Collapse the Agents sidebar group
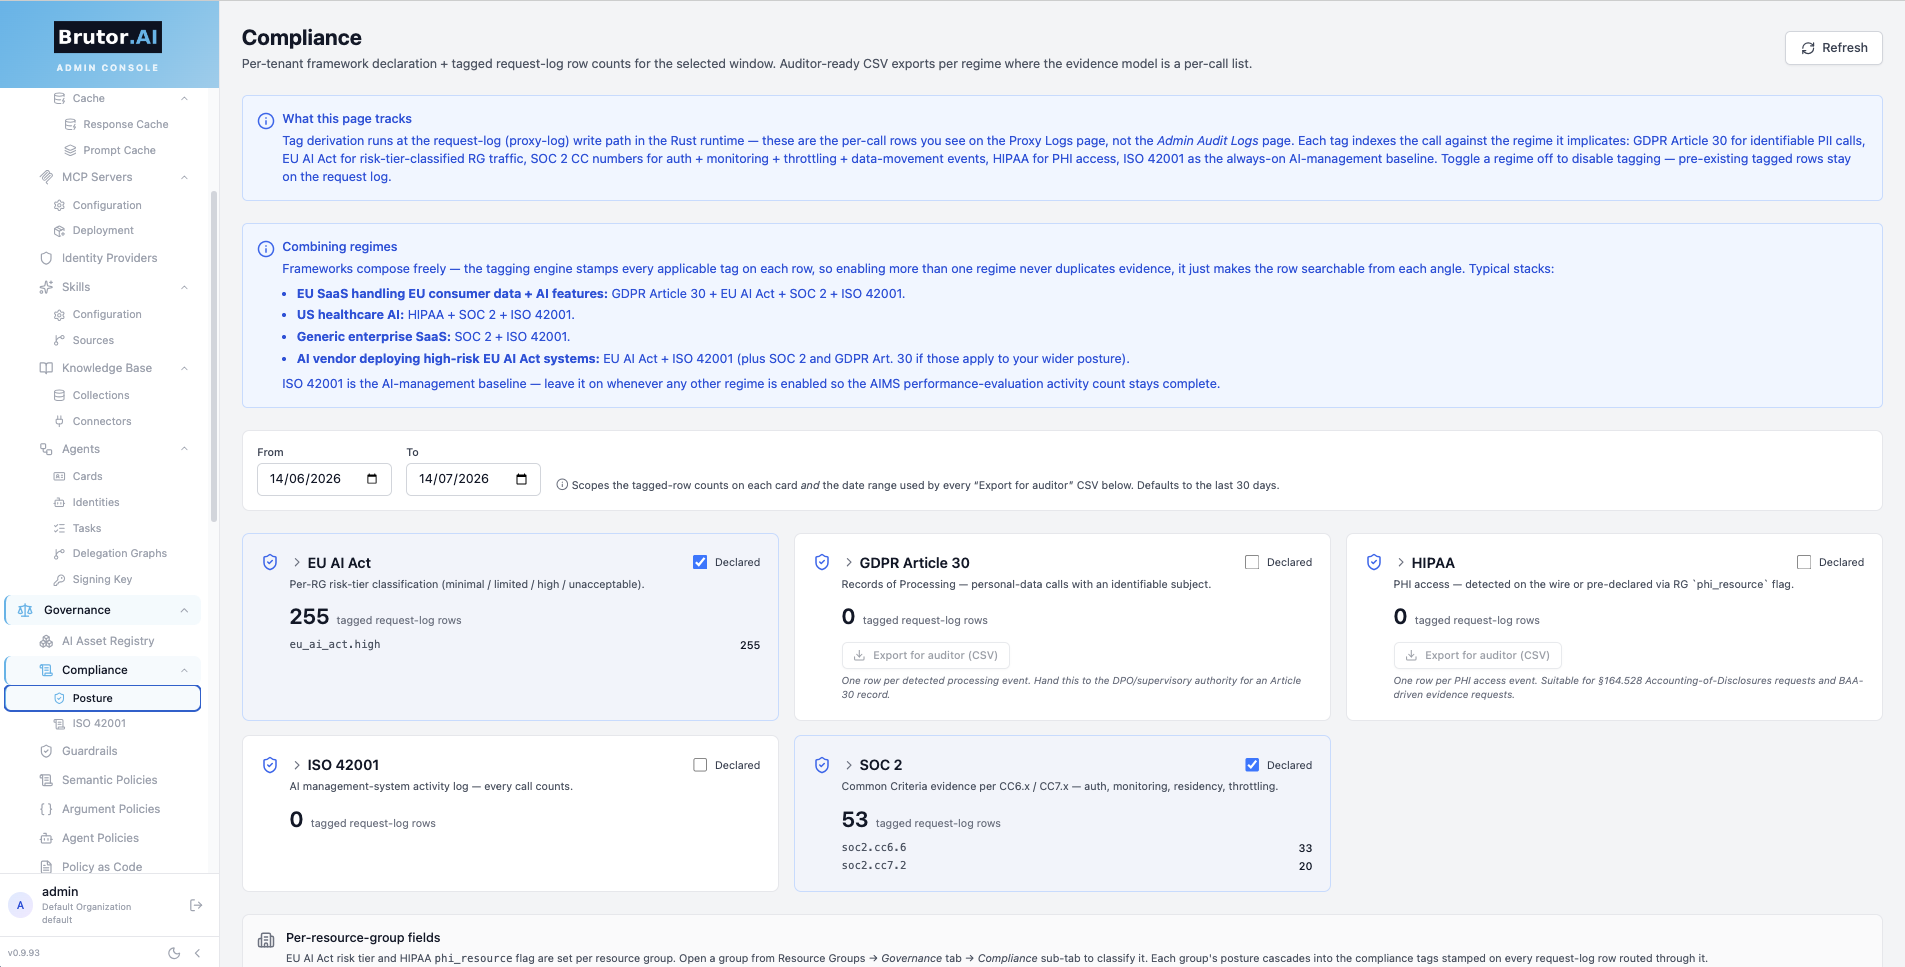The image size is (1905, 967). pos(184,449)
